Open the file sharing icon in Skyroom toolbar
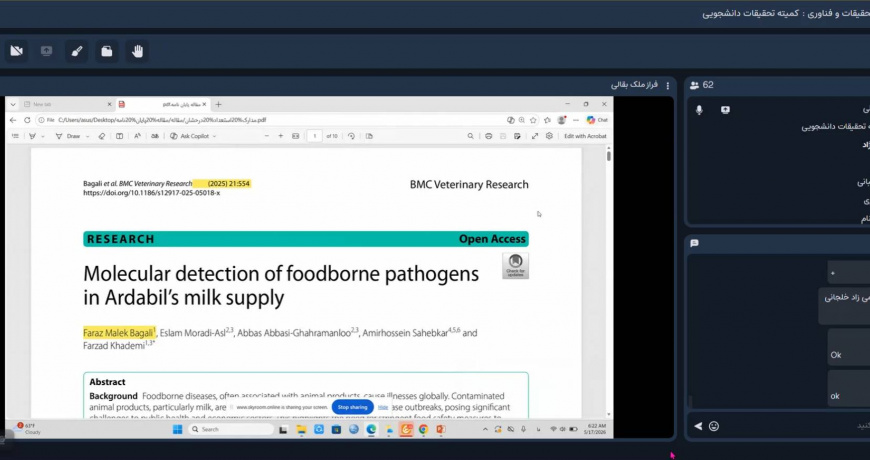This screenshot has width=870, height=460. click(x=107, y=52)
